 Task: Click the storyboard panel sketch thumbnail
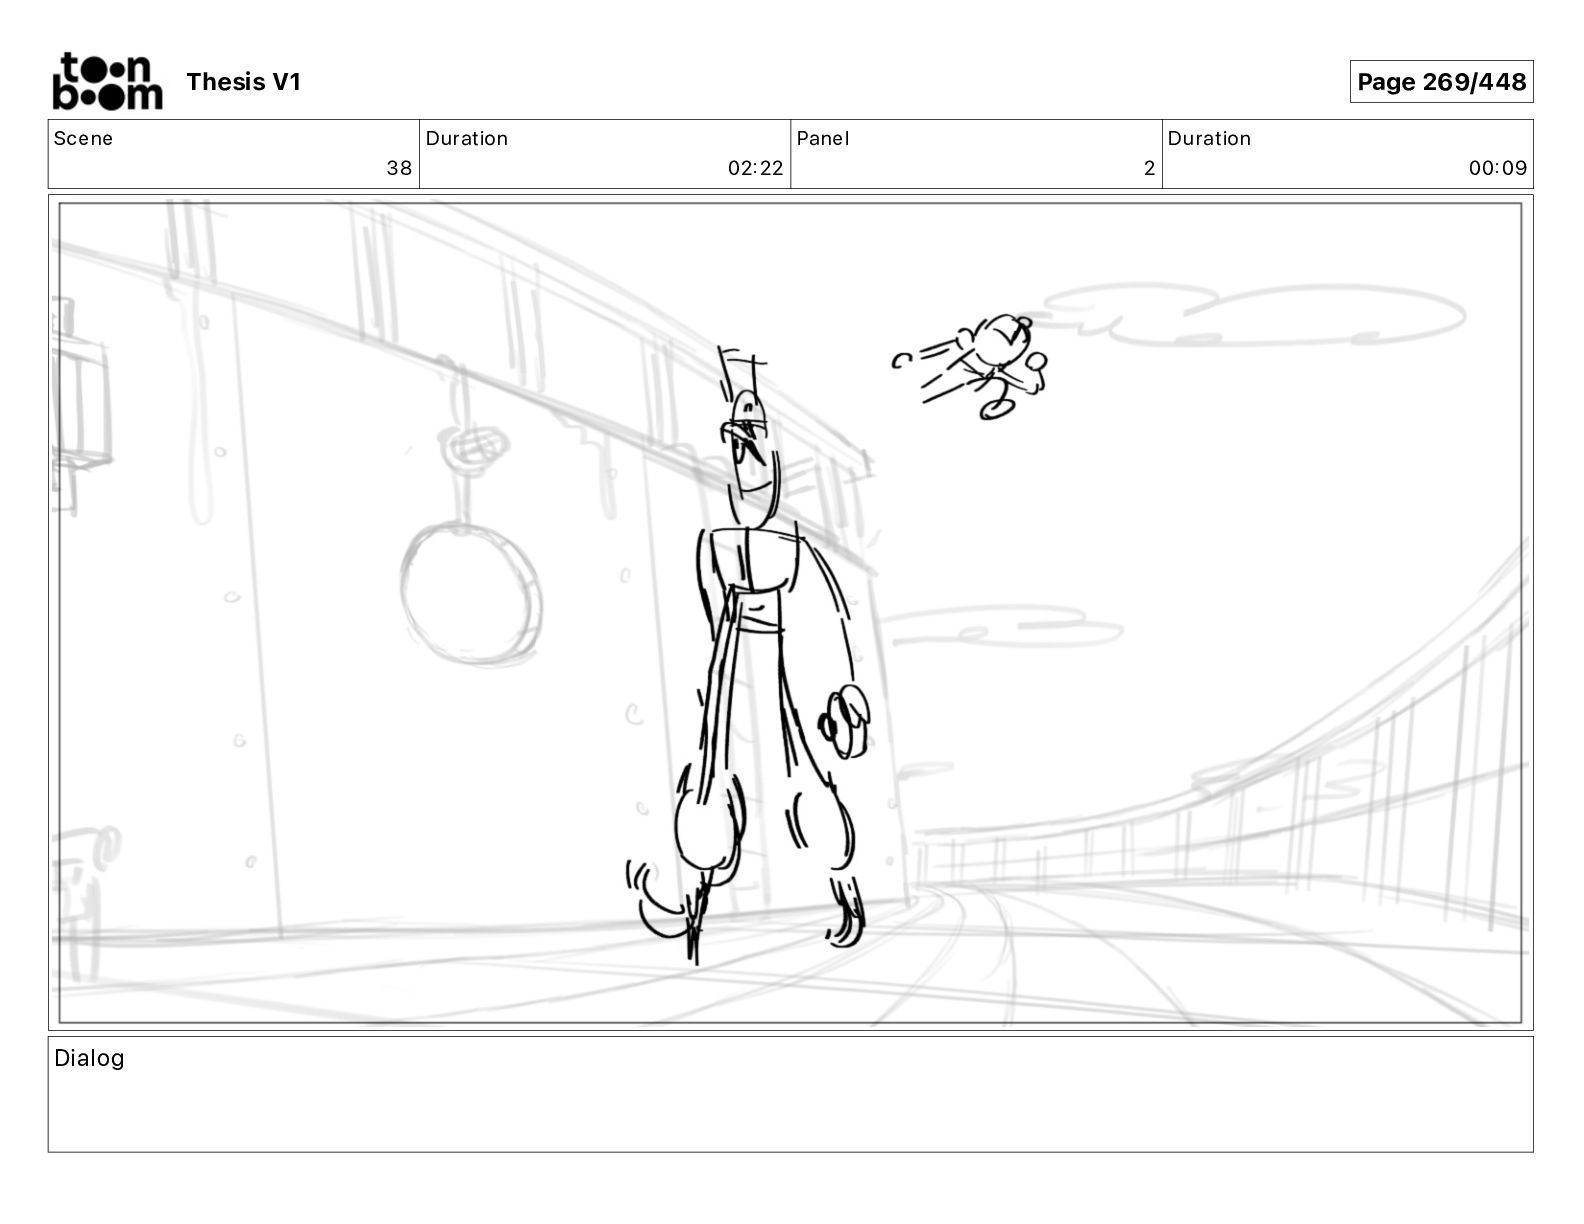pyautogui.click(x=790, y=613)
